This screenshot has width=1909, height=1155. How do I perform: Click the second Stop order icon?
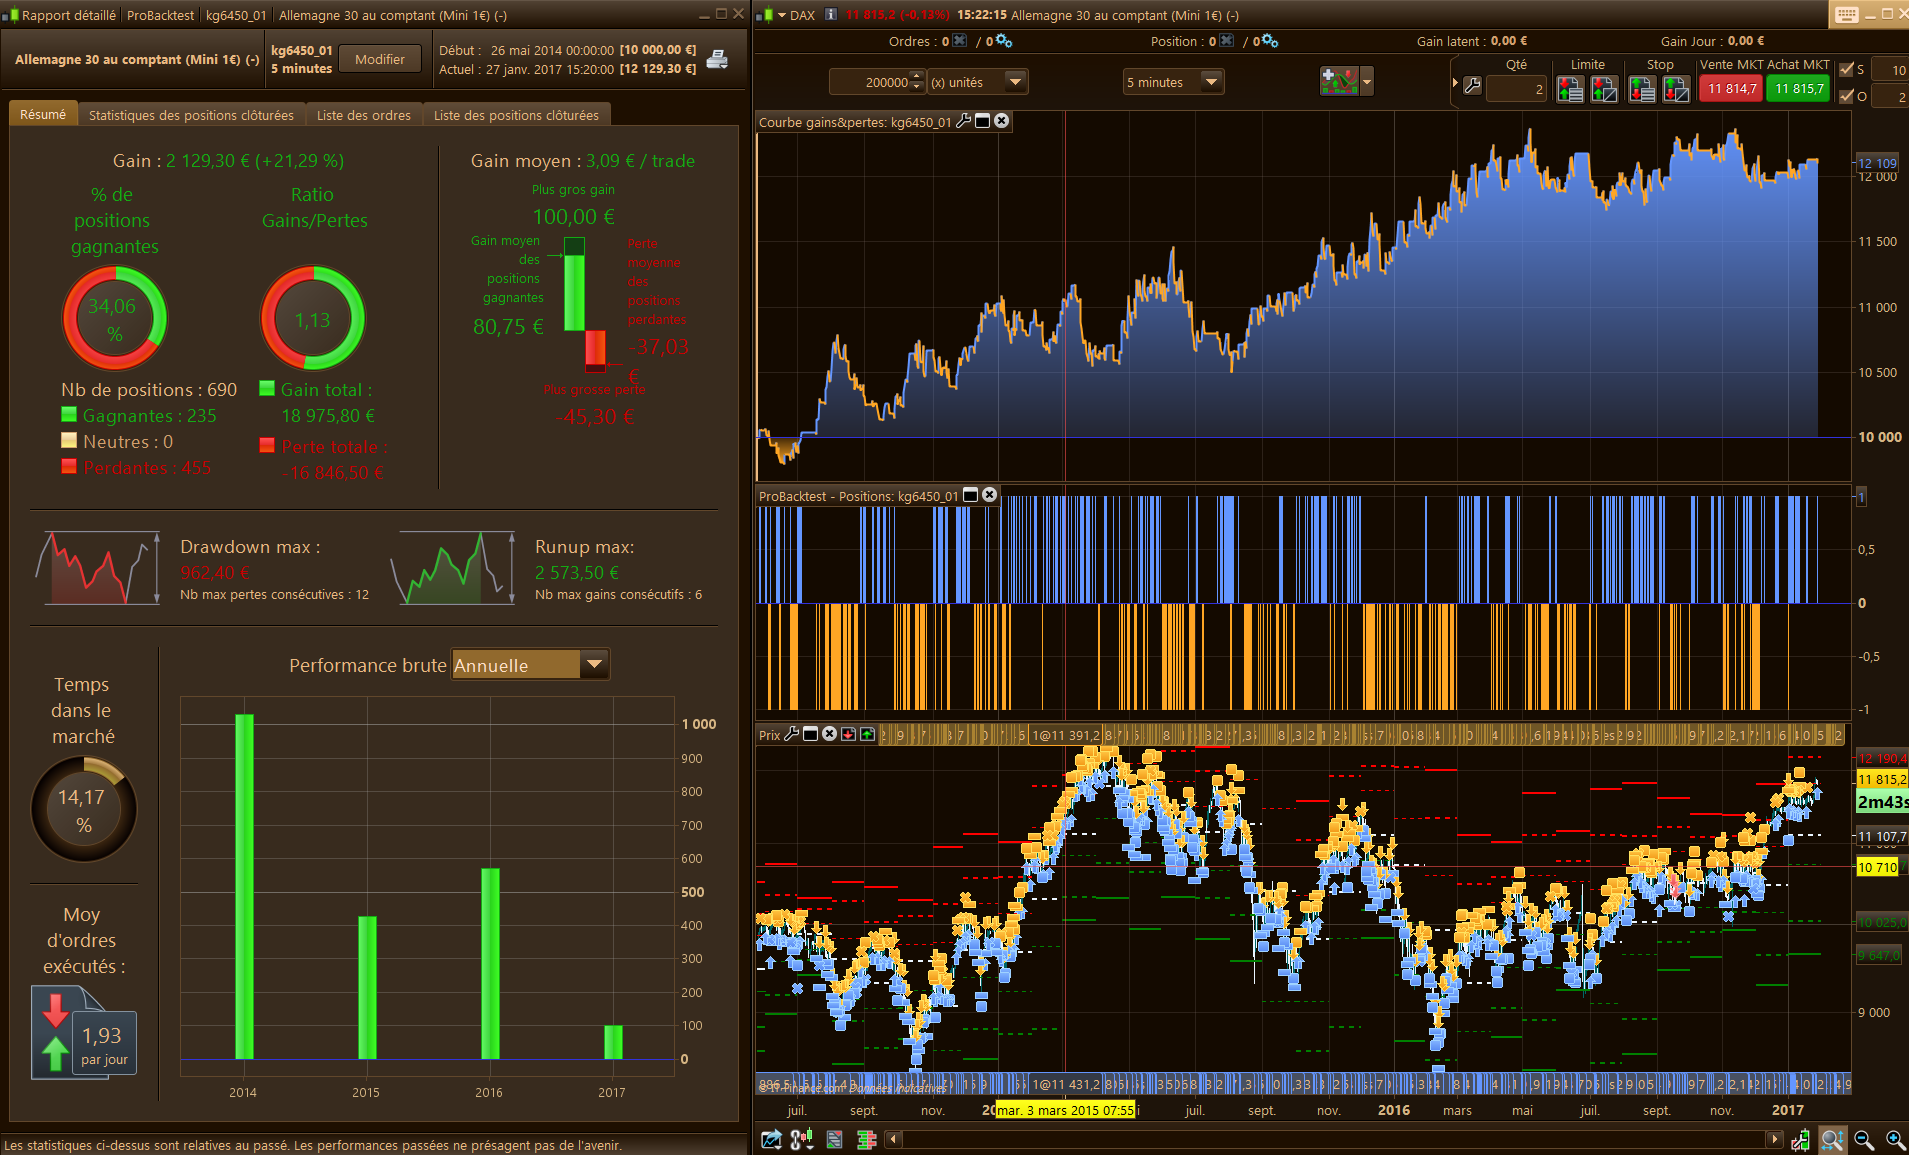1676,89
